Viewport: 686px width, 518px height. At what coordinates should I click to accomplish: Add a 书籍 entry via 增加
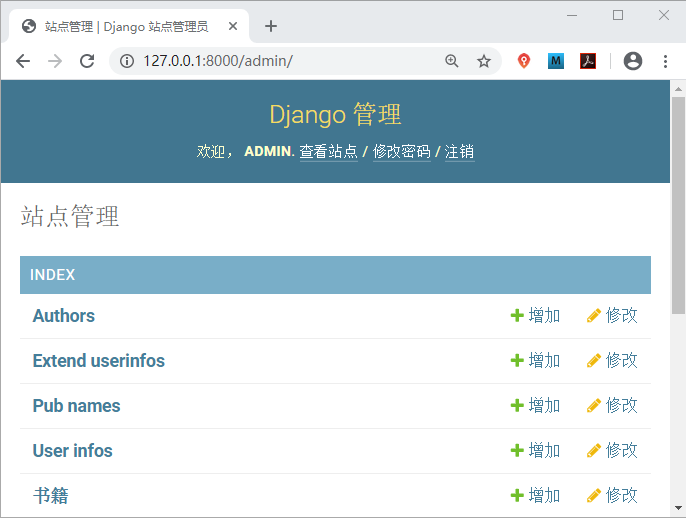(535, 495)
